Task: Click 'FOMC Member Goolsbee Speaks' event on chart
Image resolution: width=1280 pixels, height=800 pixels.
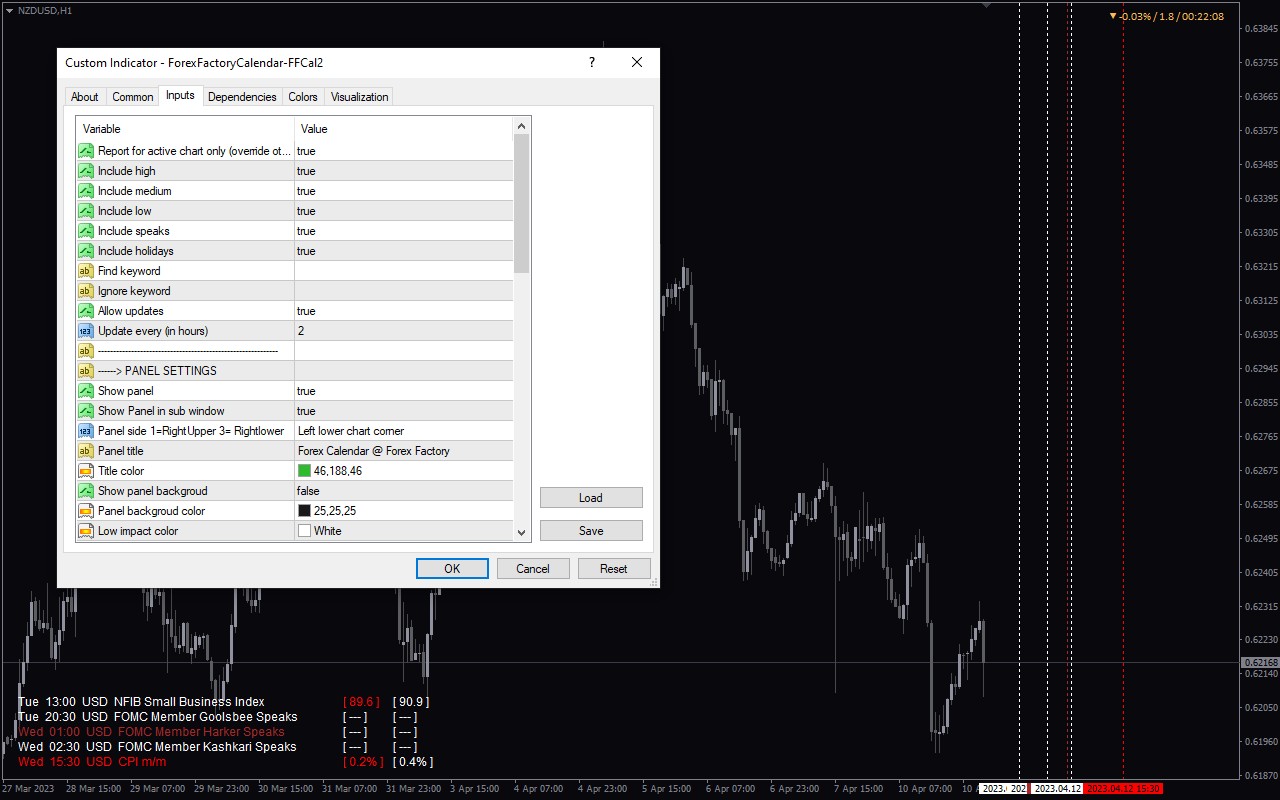Action: pyautogui.click(x=206, y=717)
